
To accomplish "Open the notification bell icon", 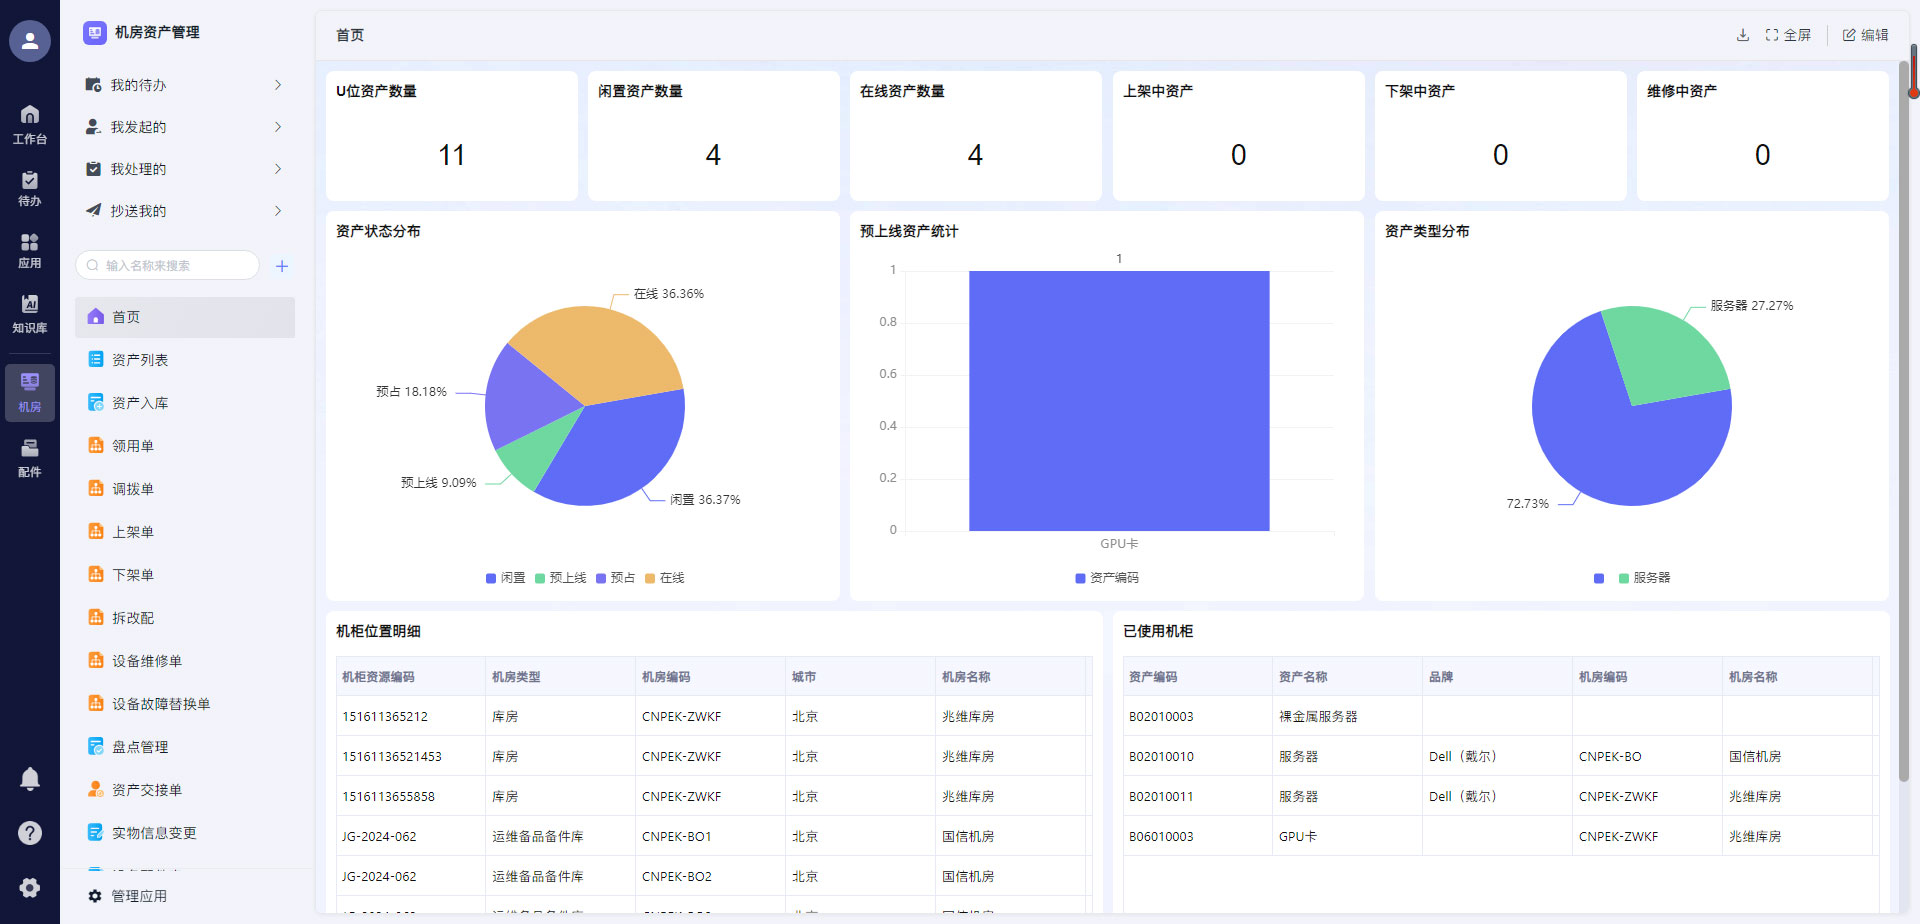I will pyautogui.click(x=30, y=778).
